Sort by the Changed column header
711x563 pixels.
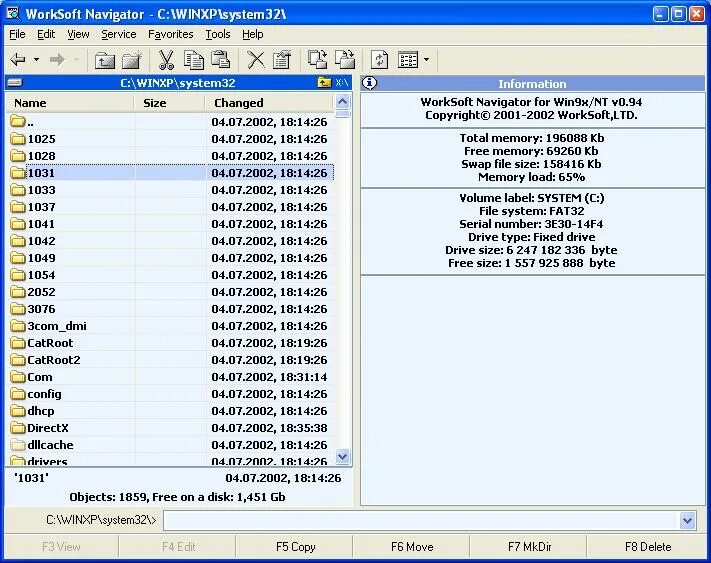[x=269, y=103]
